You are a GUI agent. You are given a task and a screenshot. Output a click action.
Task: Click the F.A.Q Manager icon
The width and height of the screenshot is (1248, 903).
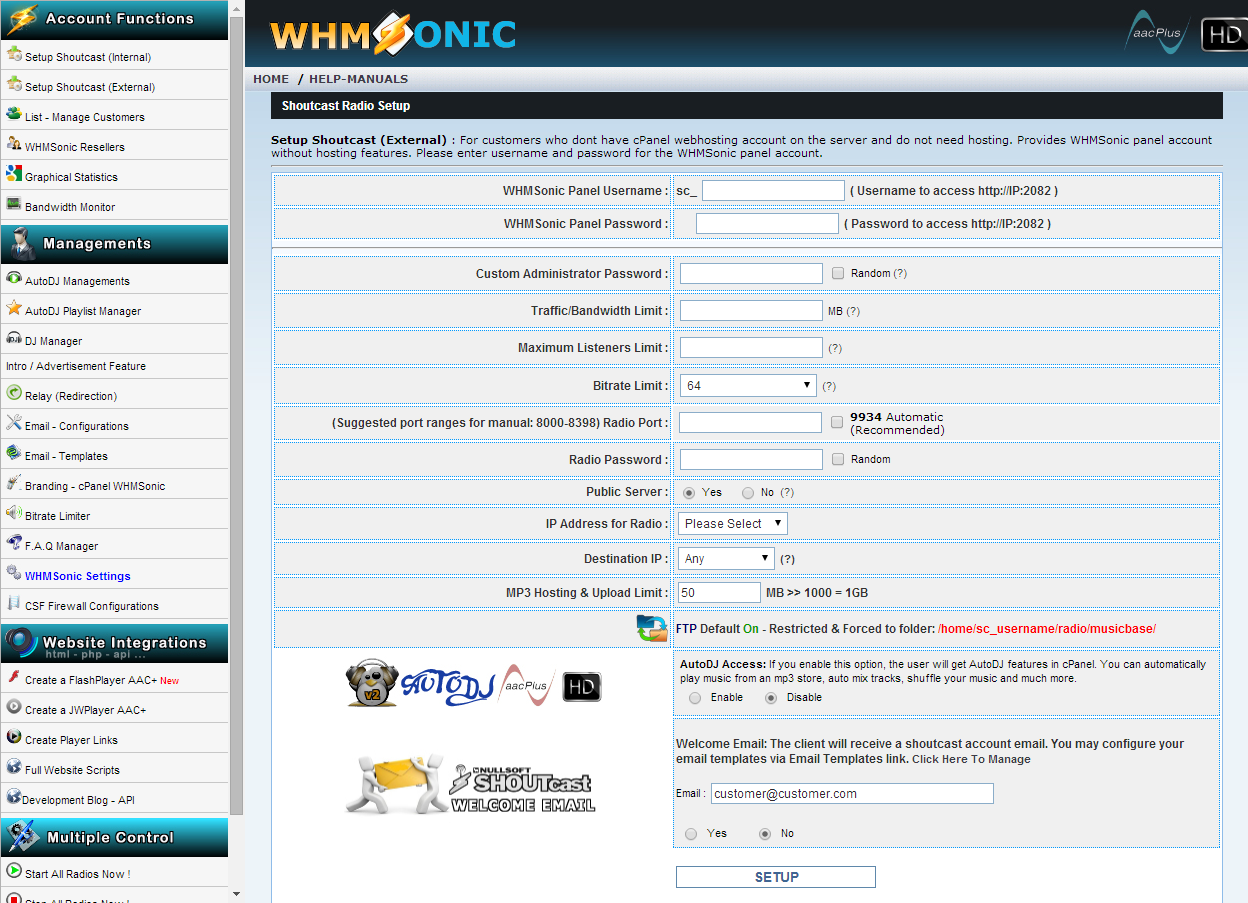click(14, 543)
